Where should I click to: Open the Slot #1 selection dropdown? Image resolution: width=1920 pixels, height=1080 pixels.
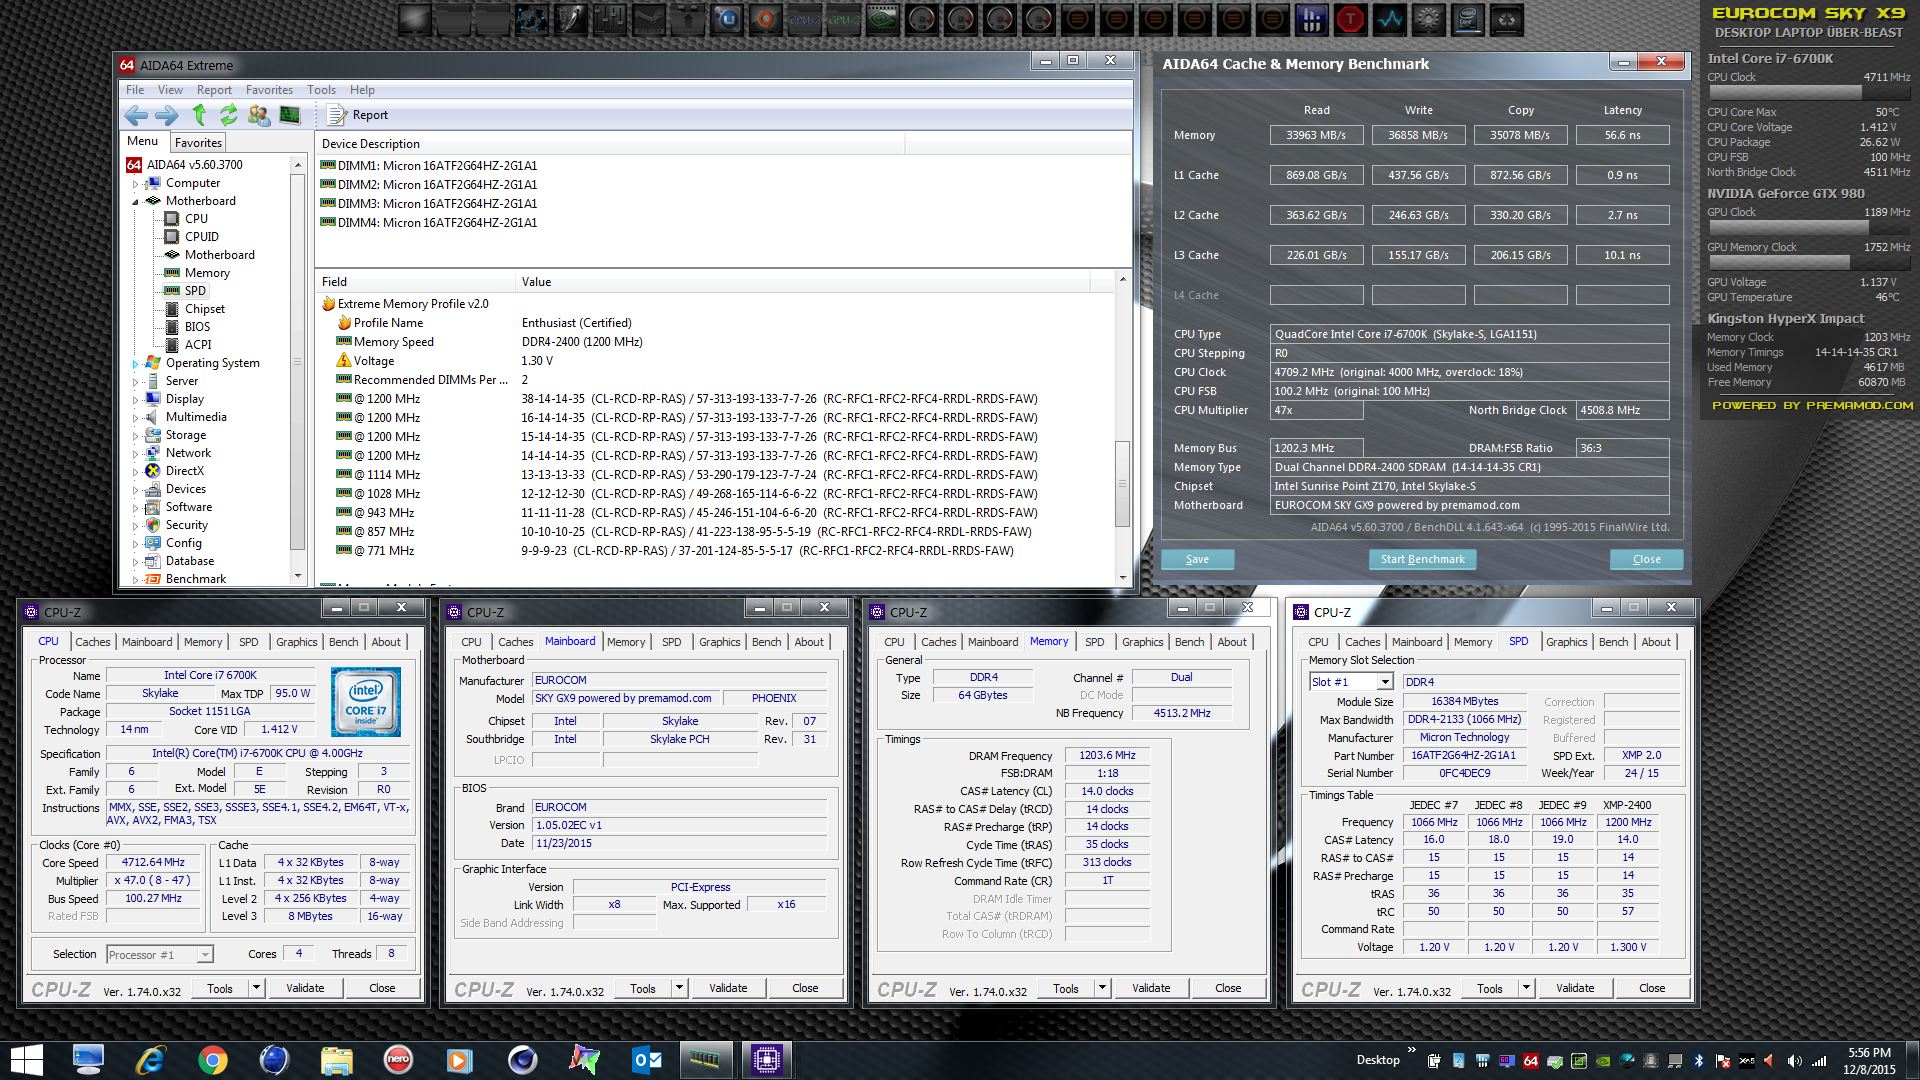(1385, 682)
